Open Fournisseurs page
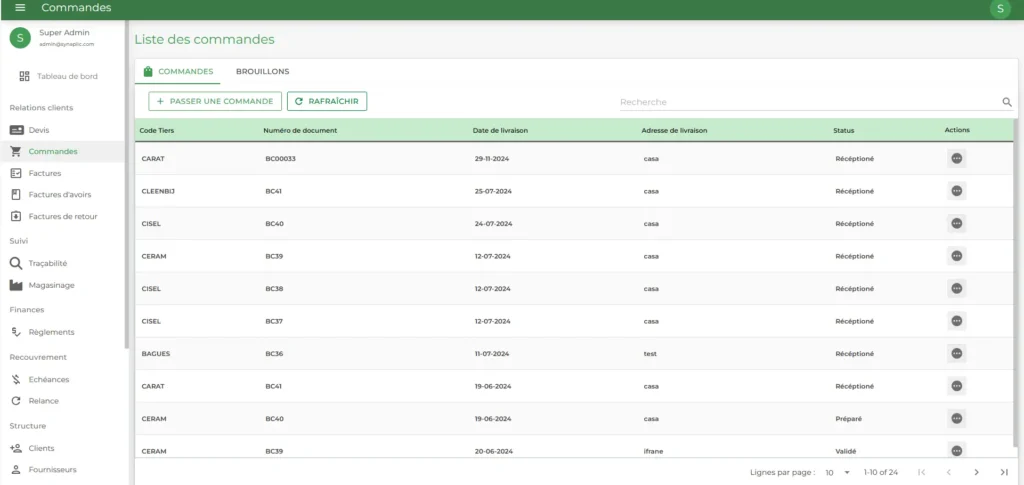The width and height of the screenshot is (1024, 485). [x=63, y=470]
